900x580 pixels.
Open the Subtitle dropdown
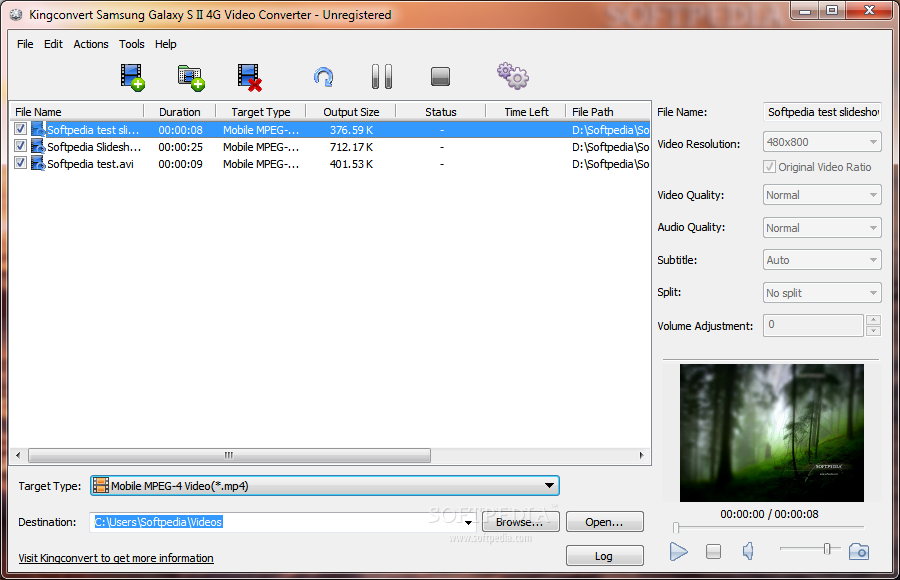tap(822, 260)
